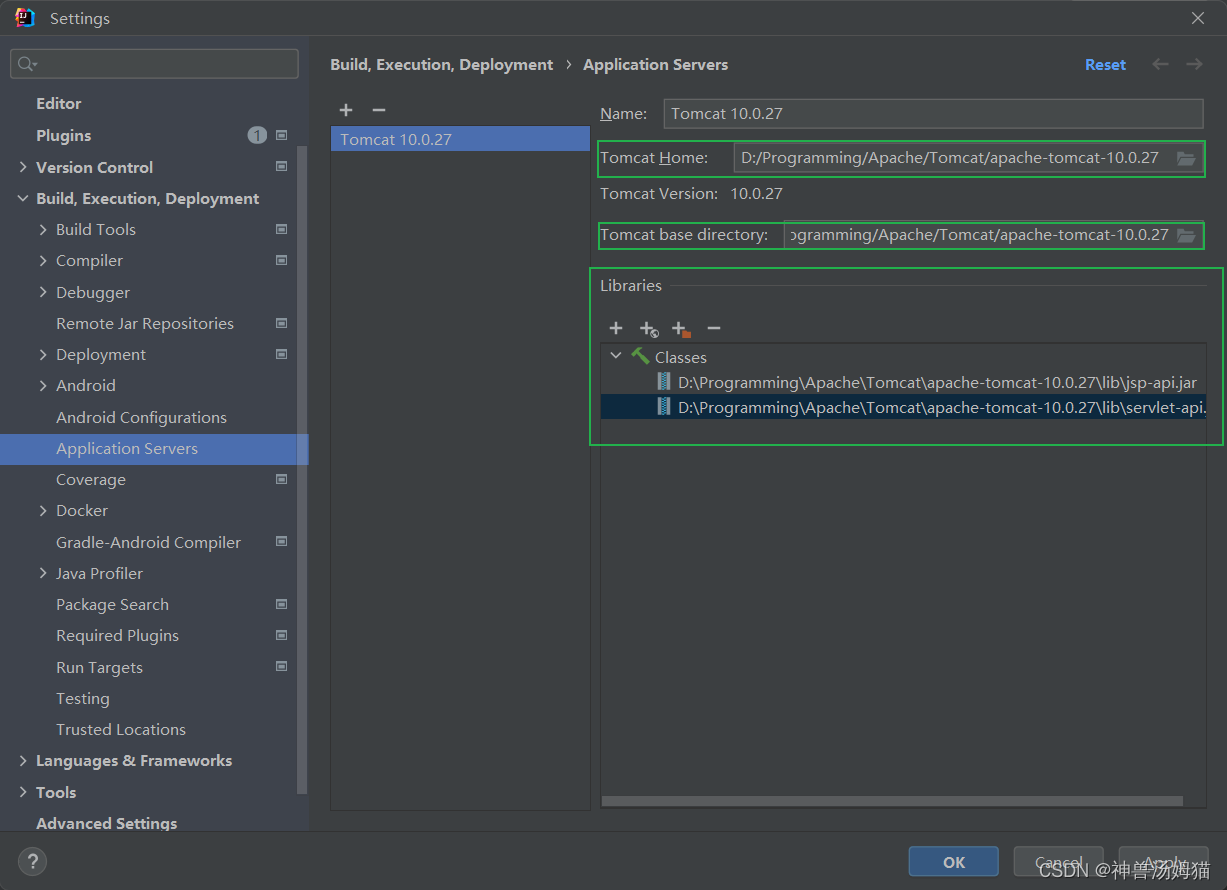
Task: Expand Debugger node
Action: pos(43,292)
